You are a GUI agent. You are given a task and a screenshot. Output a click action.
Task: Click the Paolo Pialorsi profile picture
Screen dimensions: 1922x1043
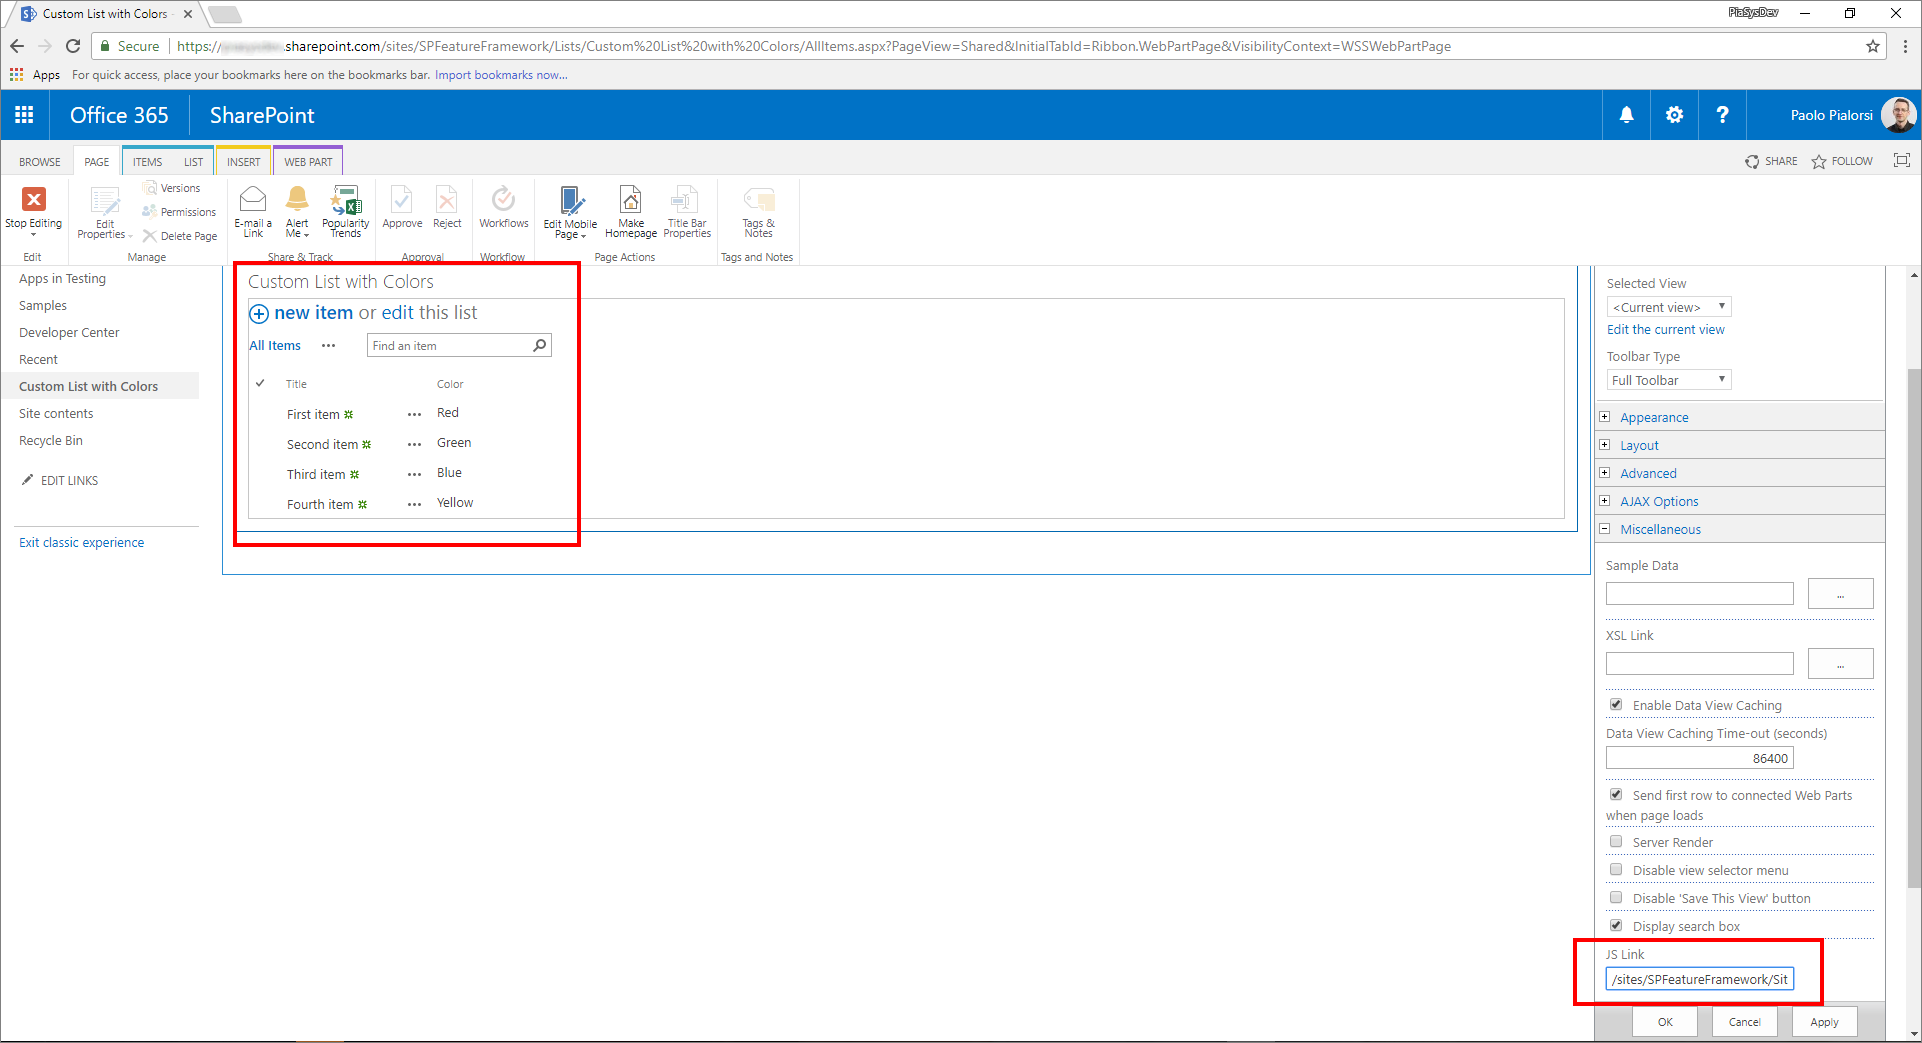(x=1898, y=115)
